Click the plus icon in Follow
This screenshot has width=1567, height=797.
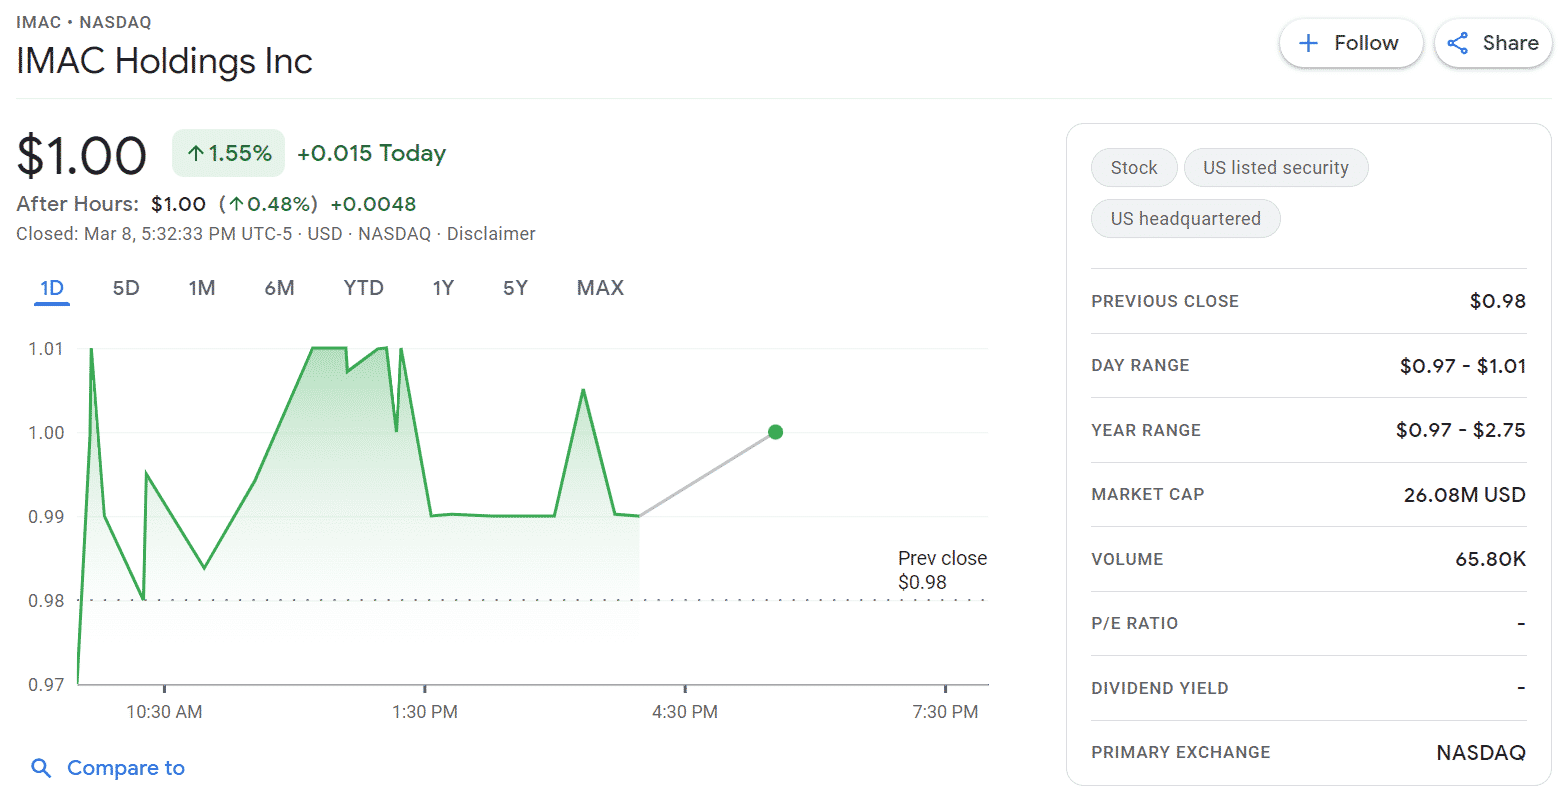pos(1308,43)
